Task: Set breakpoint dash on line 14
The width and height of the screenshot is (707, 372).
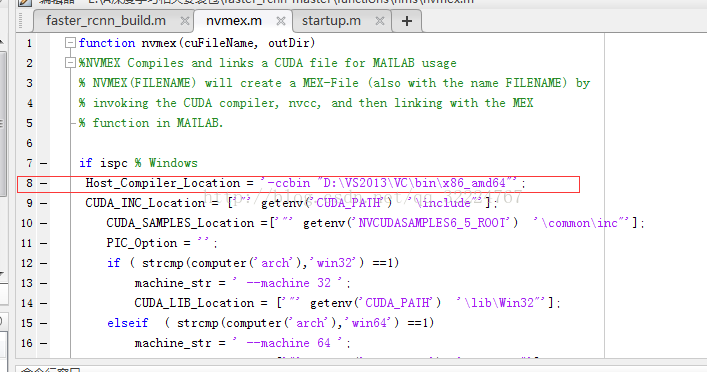Action: pos(43,303)
